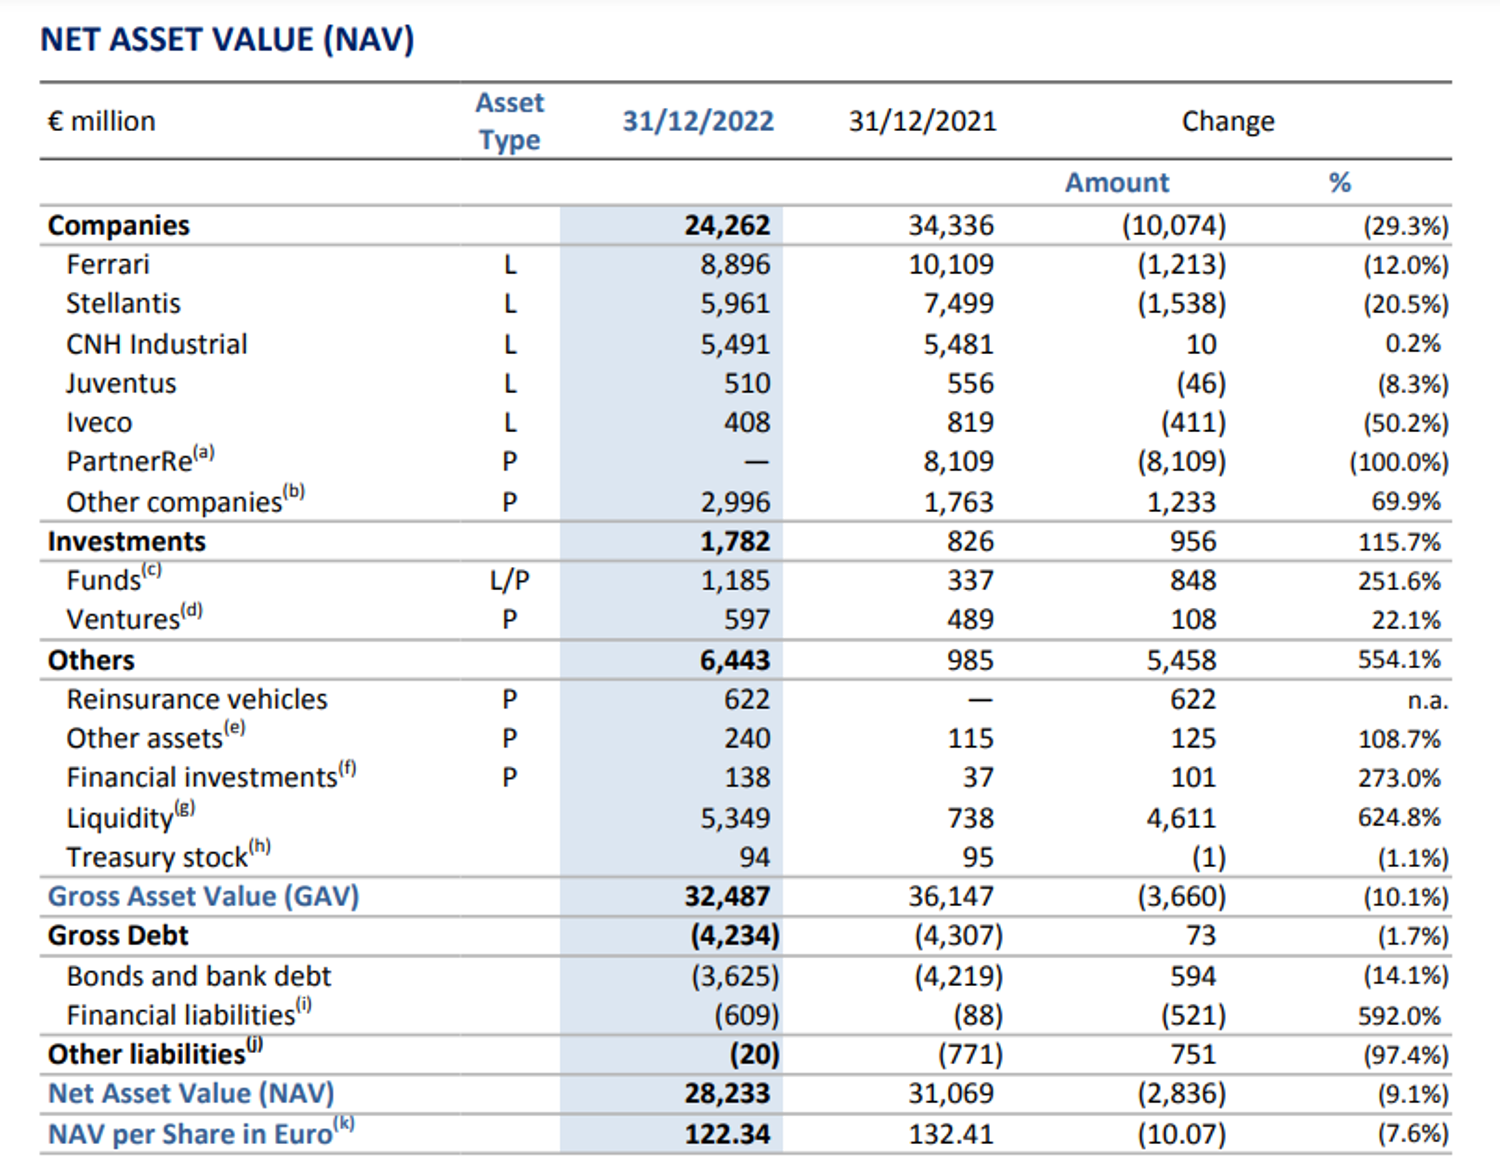The image size is (1500, 1171).
Task: Click the Amount subheader under Change
Action: (x=1116, y=182)
